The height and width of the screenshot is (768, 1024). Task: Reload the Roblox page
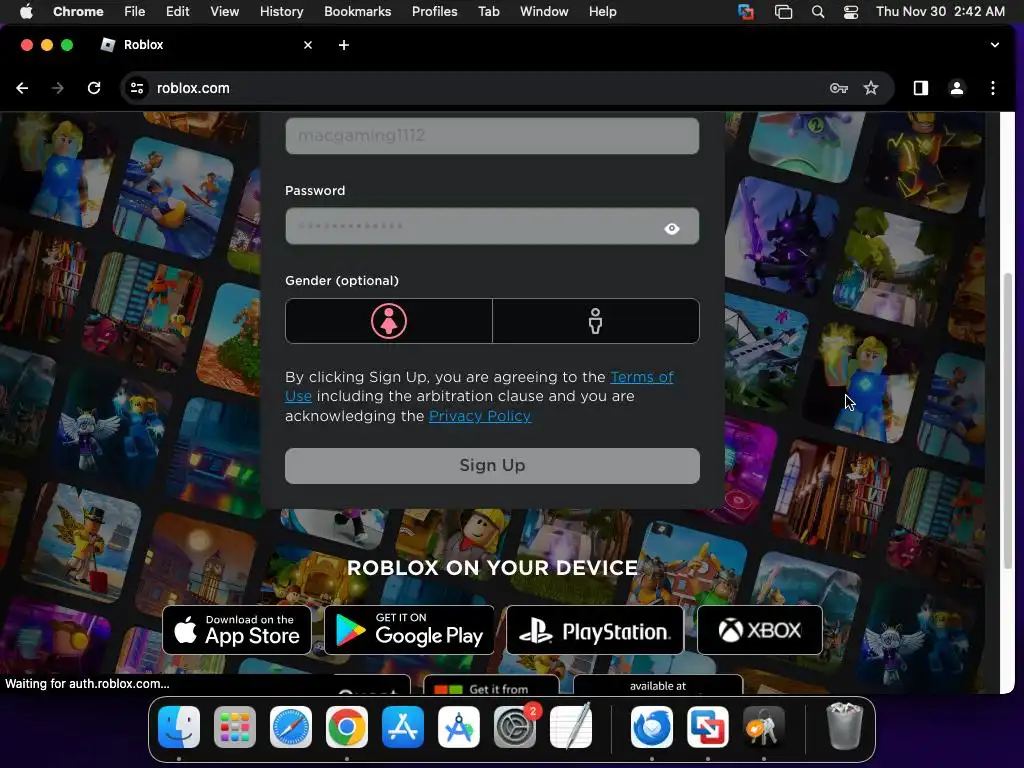point(94,88)
